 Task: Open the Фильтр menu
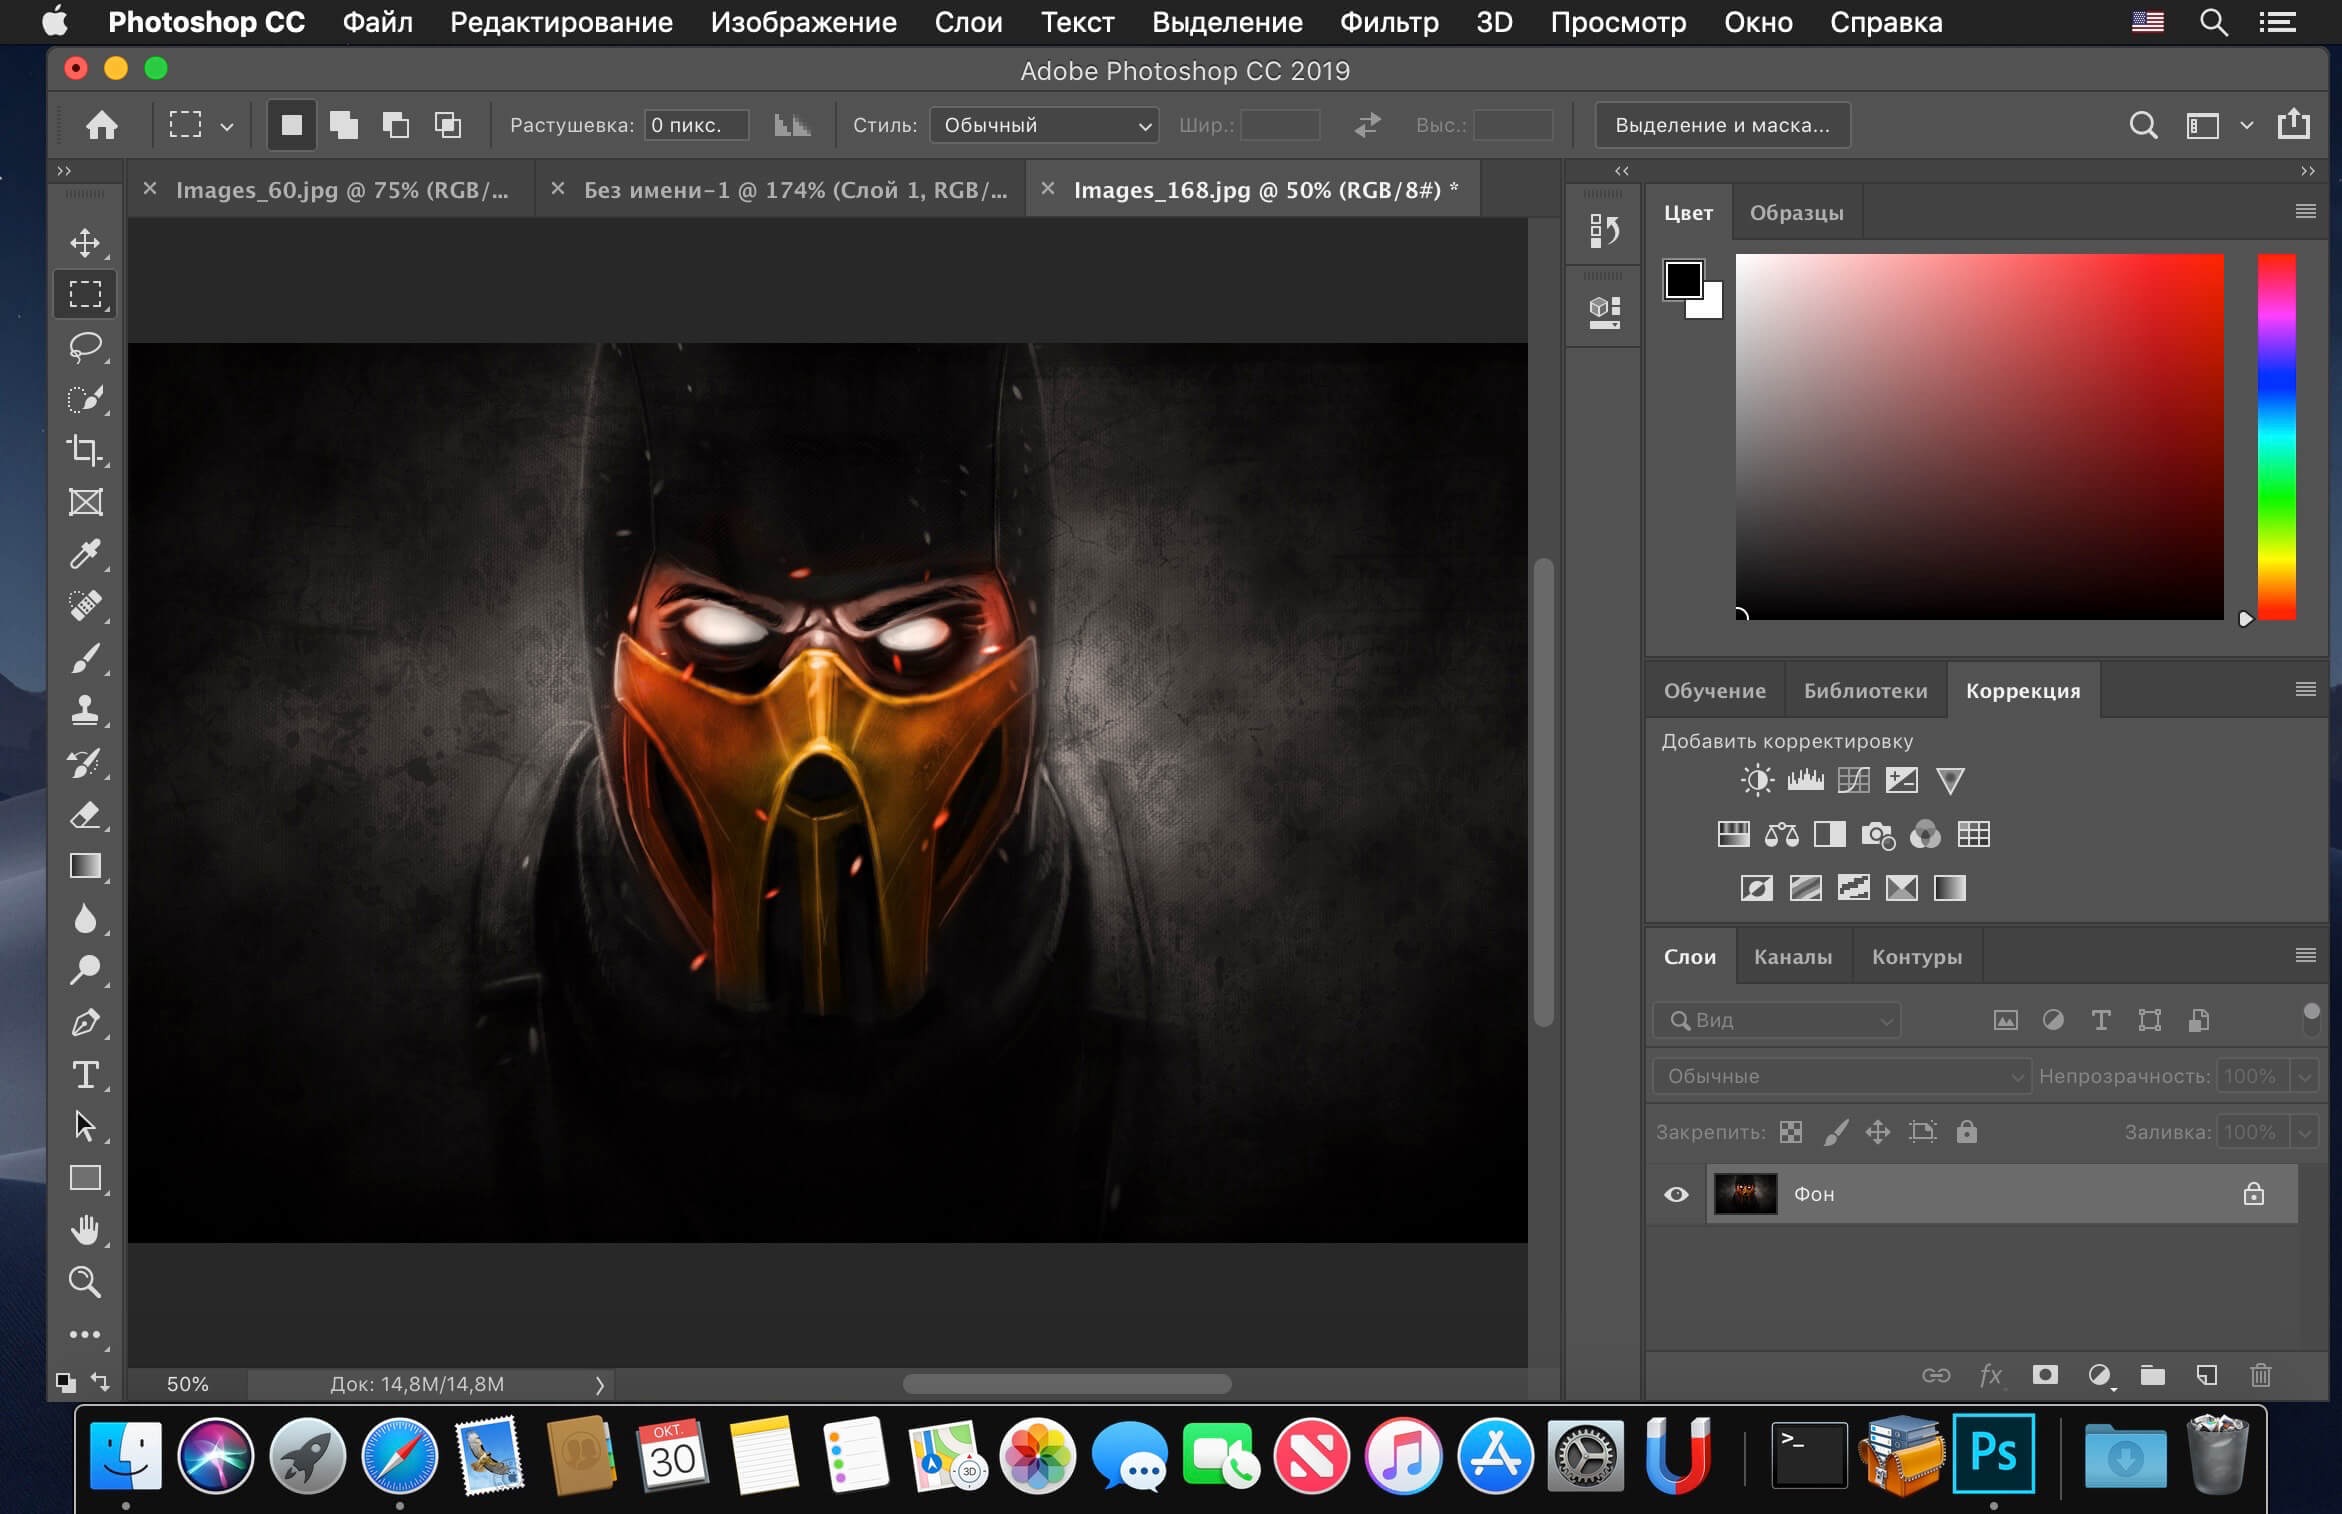1386,22
